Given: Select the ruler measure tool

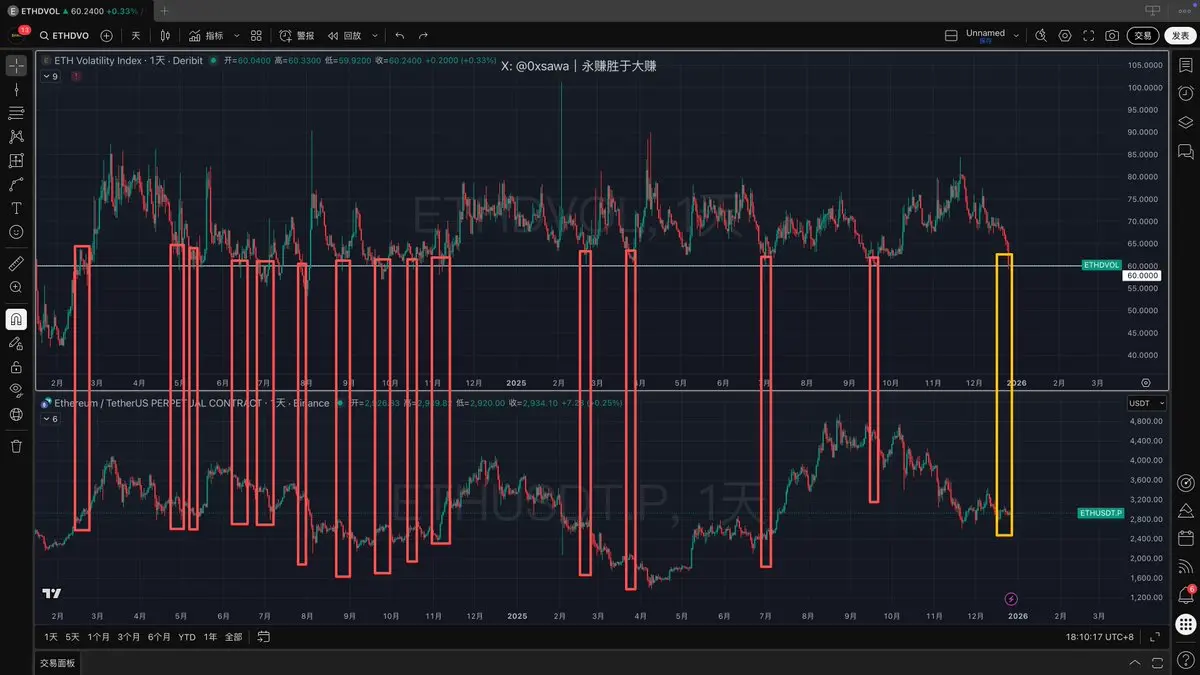Looking at the screenshot, I should tap(16, 263).
